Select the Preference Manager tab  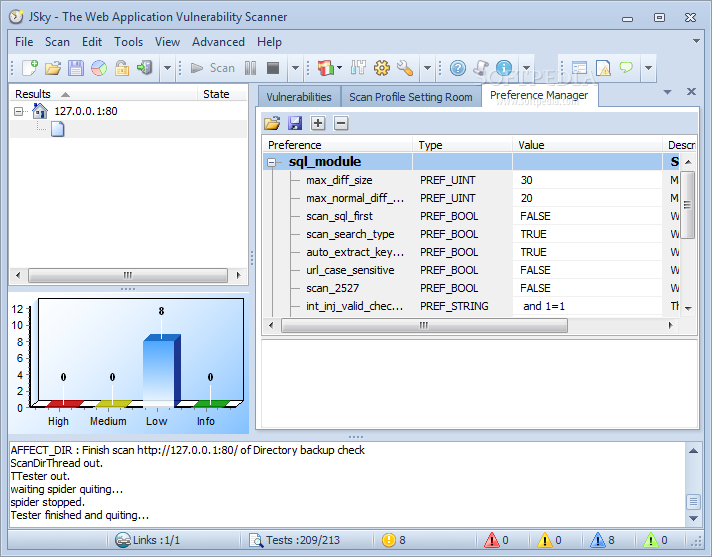539,95
